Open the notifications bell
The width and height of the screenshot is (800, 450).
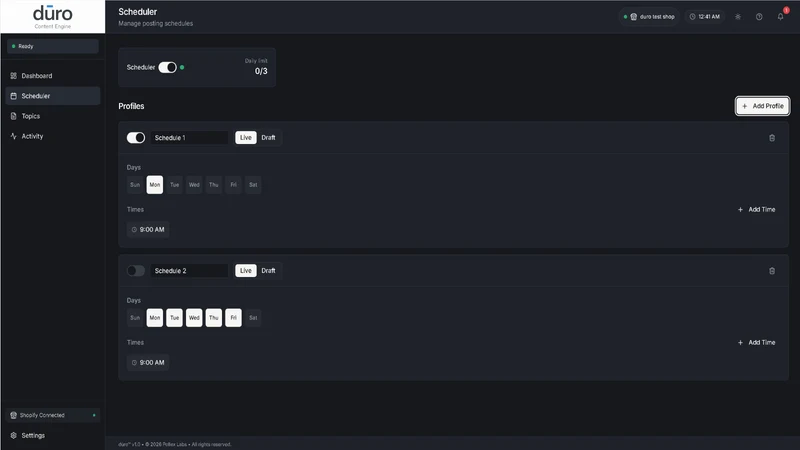click(x=781, y=17)
